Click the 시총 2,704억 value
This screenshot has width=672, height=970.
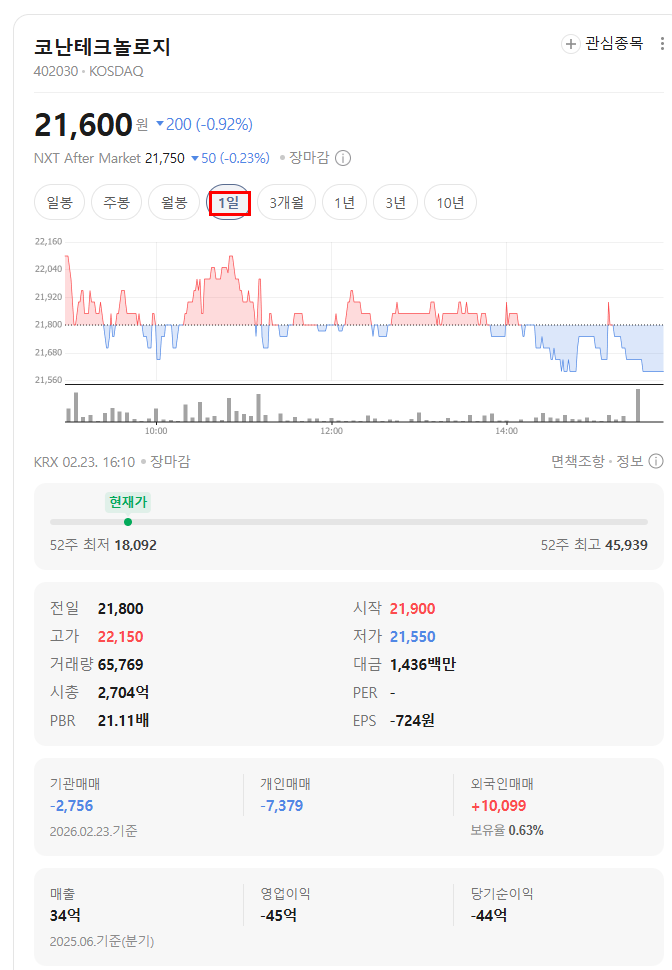(x=123, y=692)
